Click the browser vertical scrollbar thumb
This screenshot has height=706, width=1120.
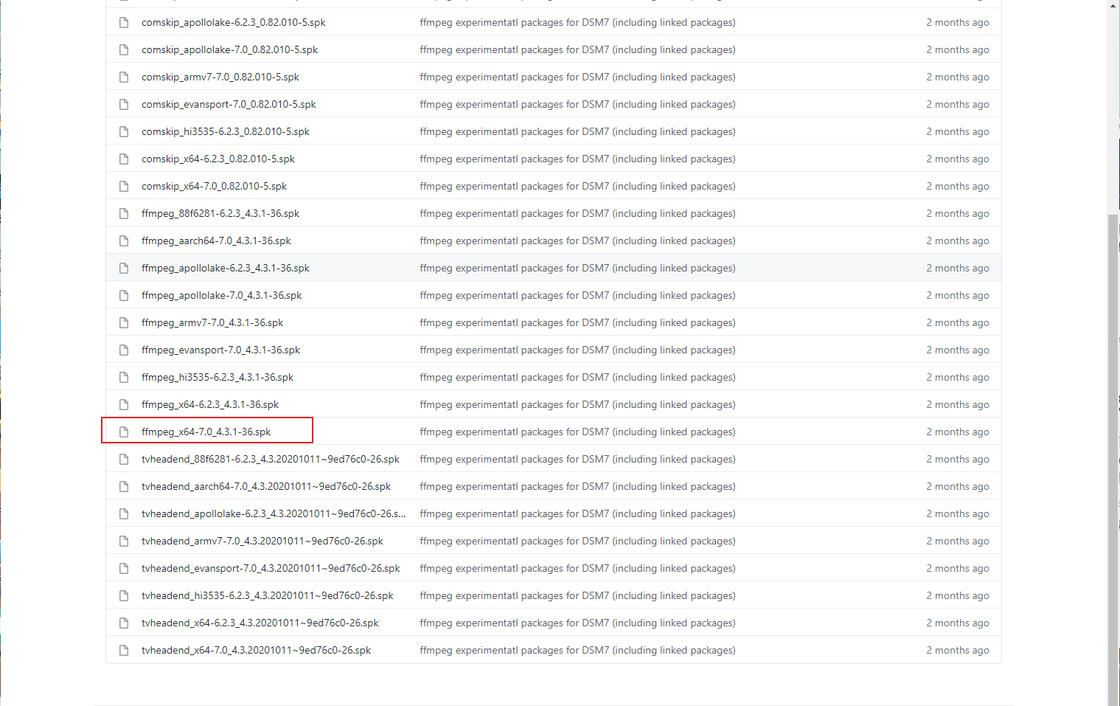point(1114,459)
